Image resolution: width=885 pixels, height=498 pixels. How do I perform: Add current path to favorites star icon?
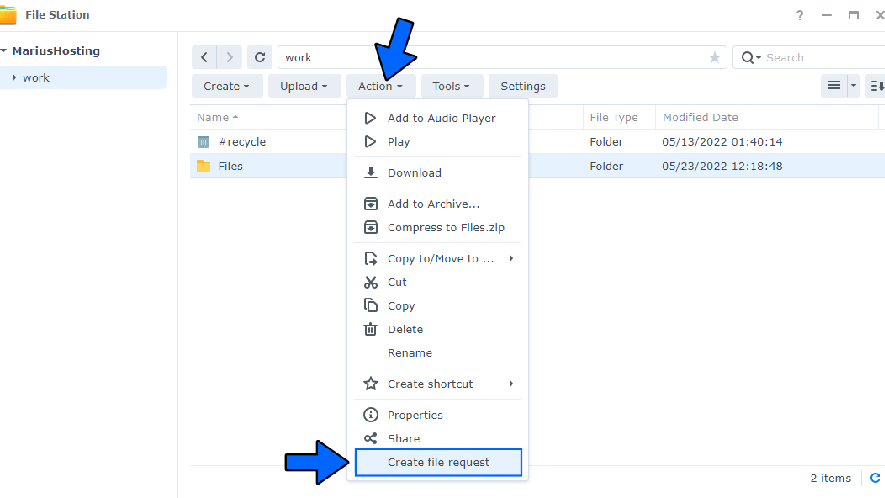(x=715, y=57)
